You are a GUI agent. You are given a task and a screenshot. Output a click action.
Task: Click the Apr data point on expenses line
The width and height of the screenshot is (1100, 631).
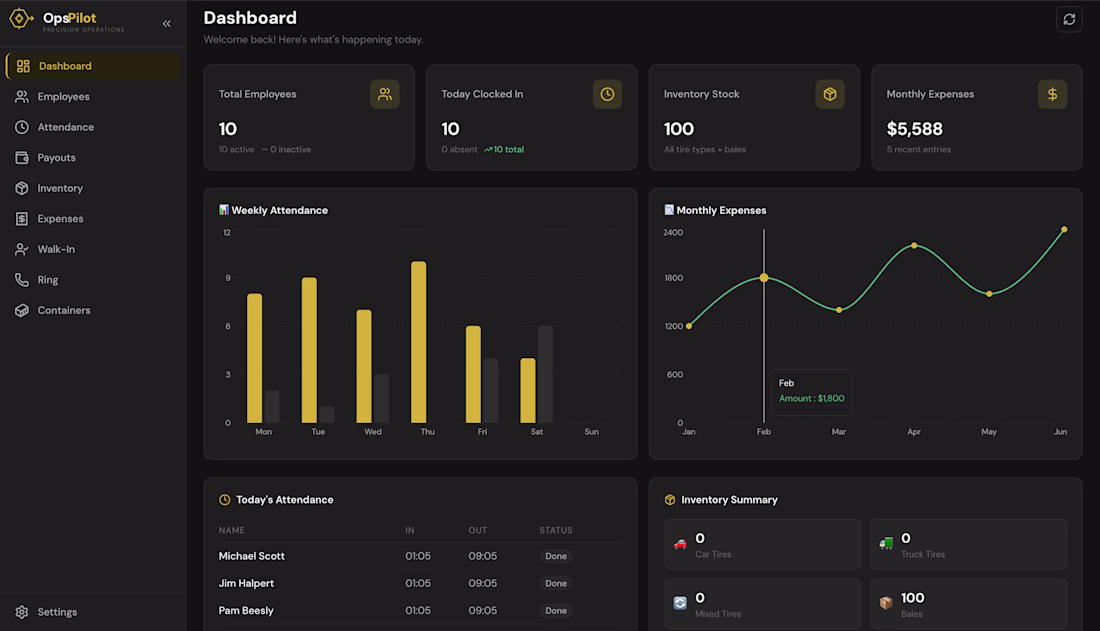914,246
